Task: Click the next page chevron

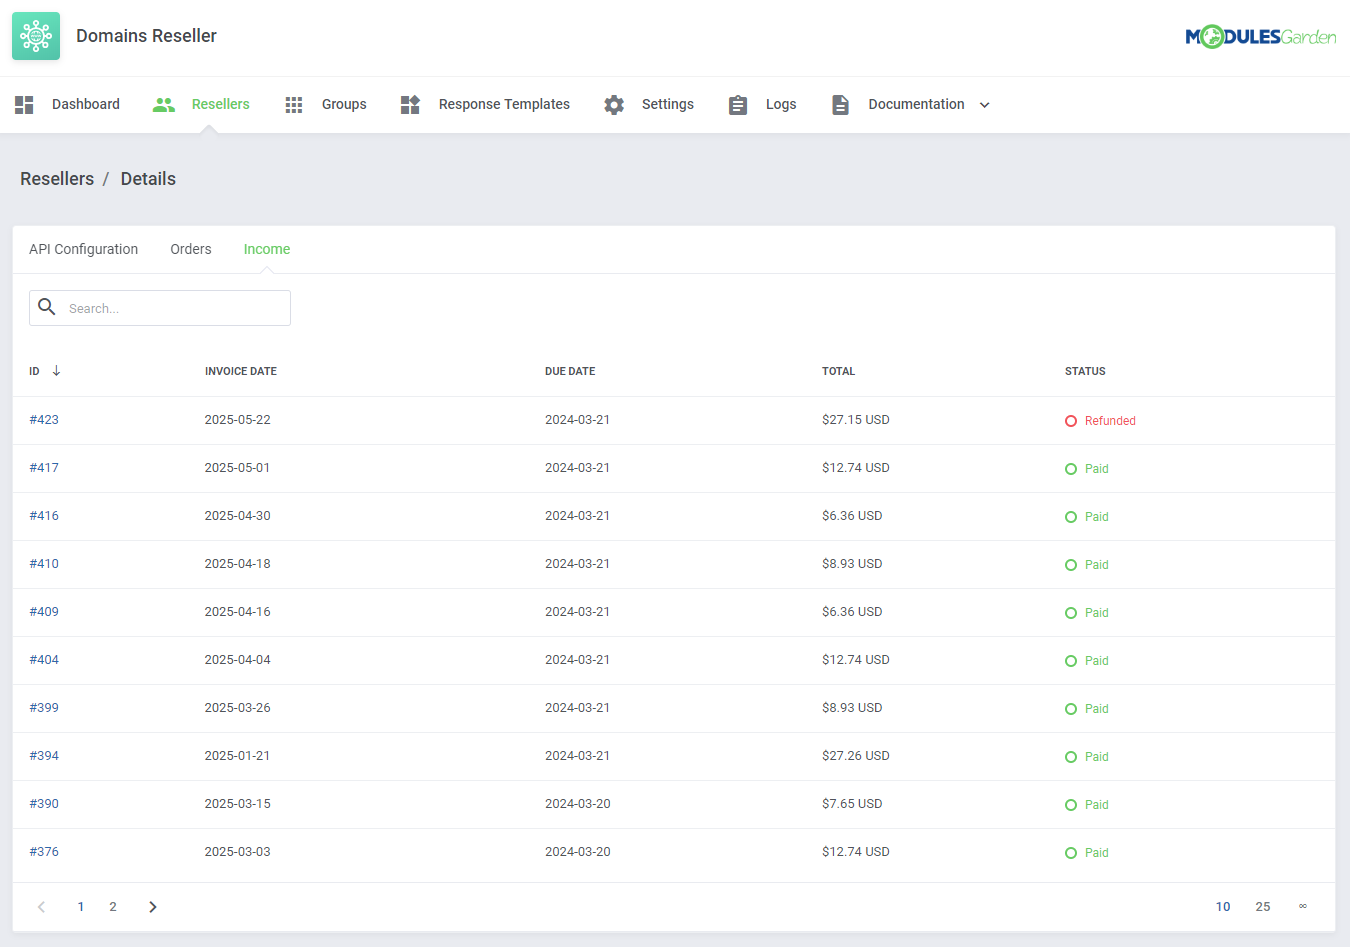Action: click(x=152, y=907)
